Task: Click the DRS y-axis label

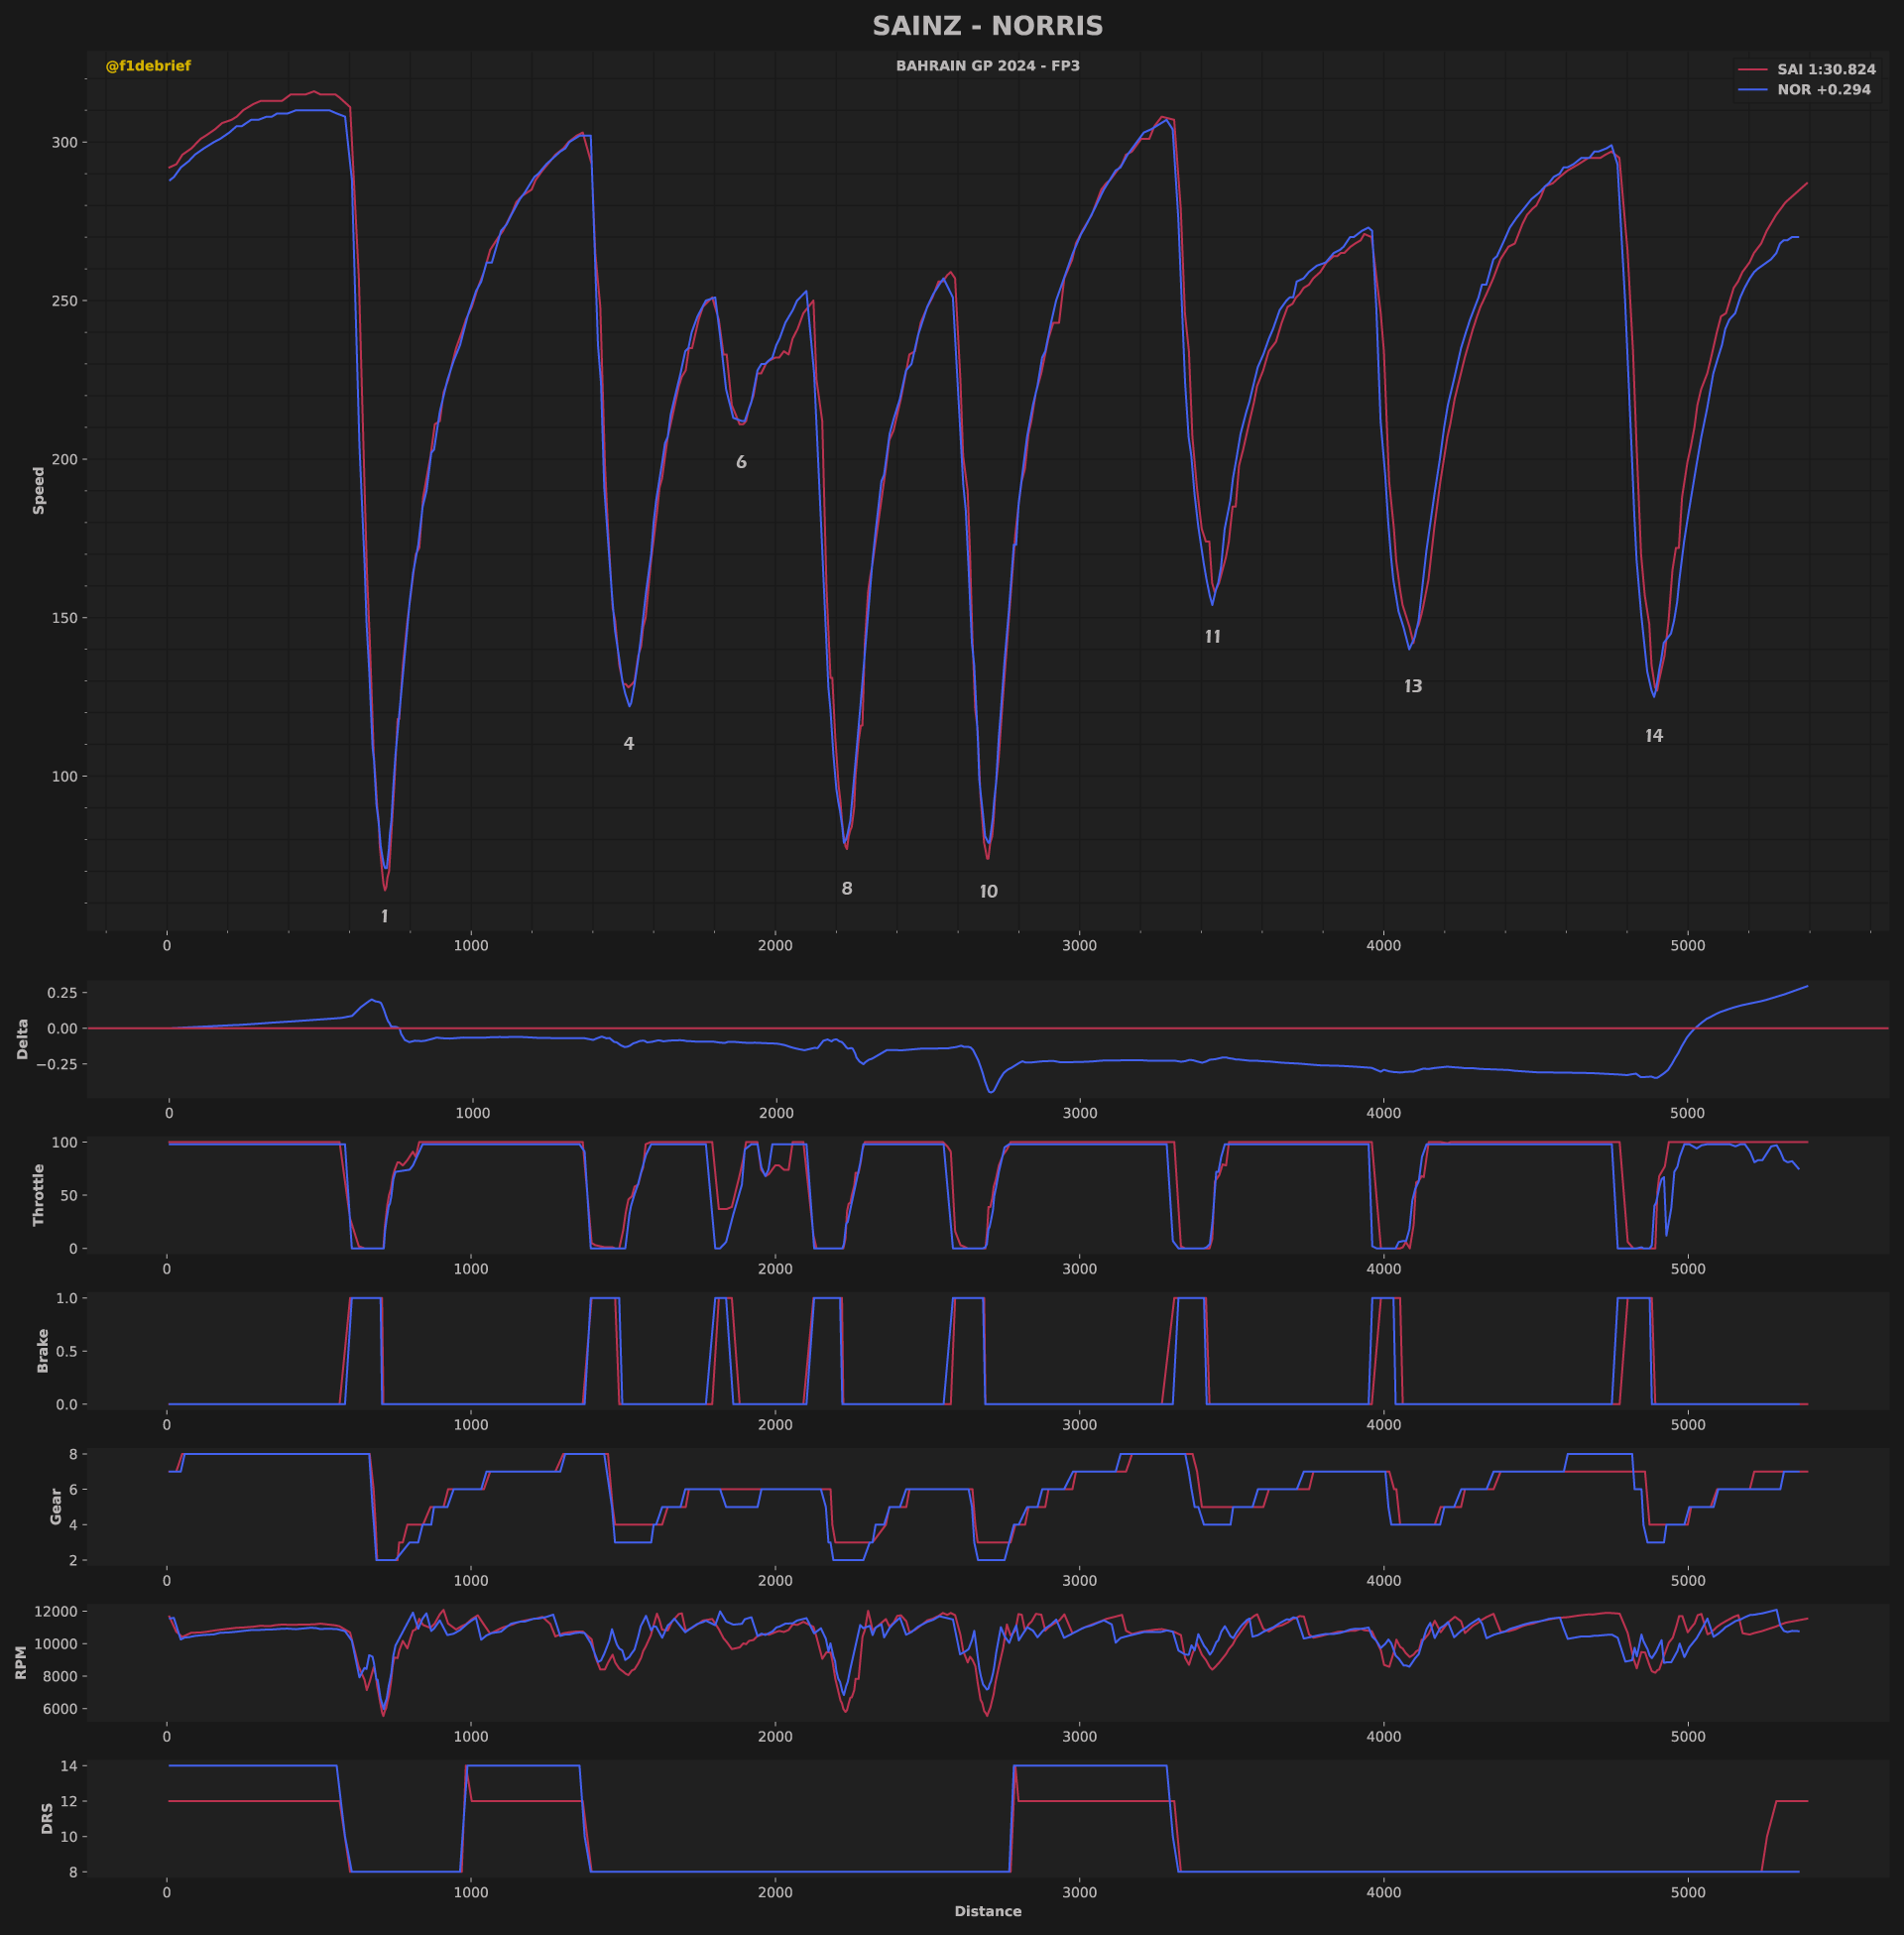Action: pyautogui.click(x=47, y=1818)
